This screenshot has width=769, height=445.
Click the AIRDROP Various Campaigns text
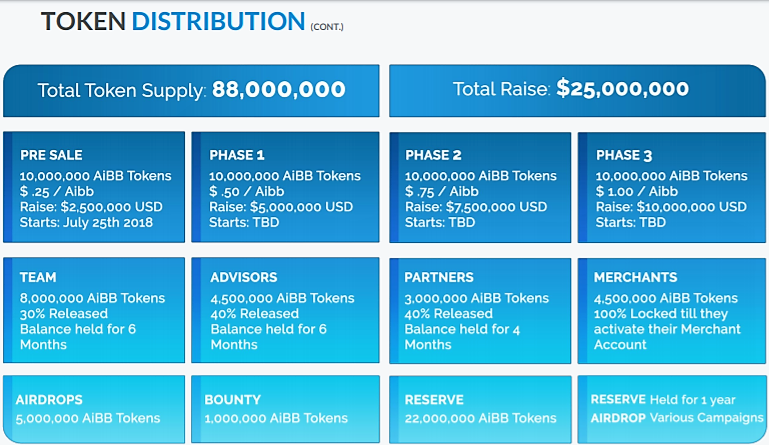pos(677,418)
